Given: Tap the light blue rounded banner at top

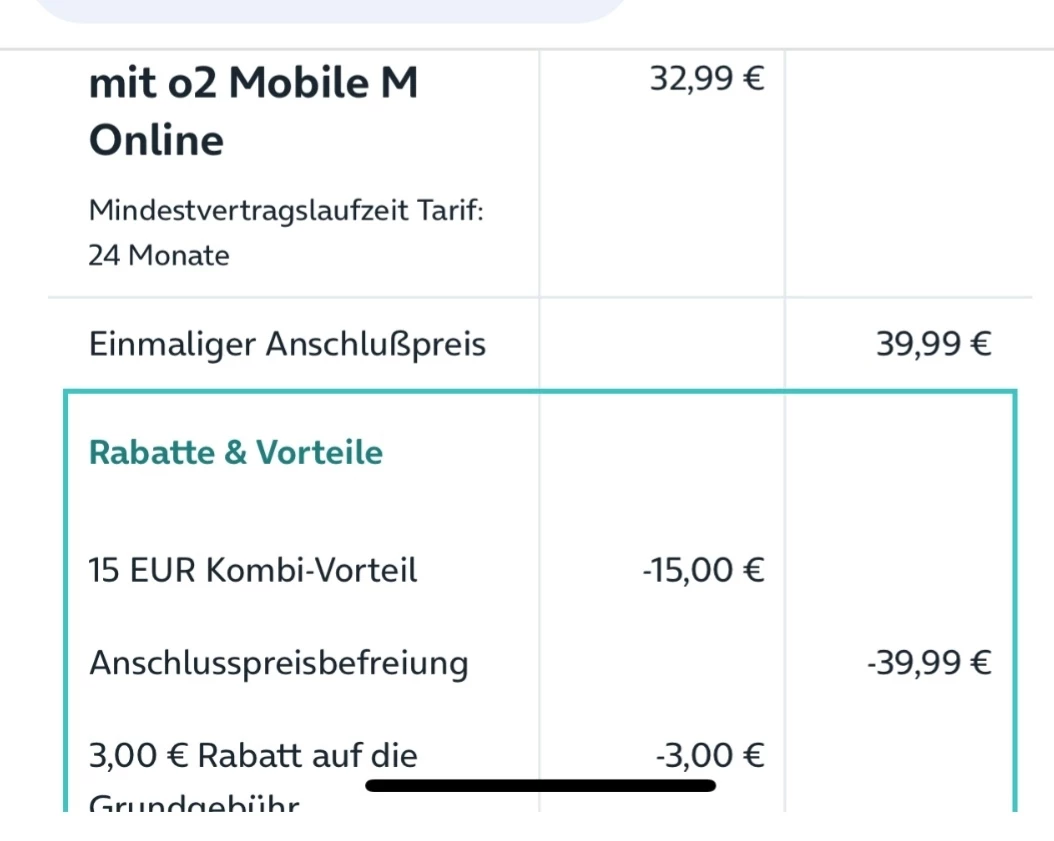Looking at the screenshot, I should coord(330,10).
